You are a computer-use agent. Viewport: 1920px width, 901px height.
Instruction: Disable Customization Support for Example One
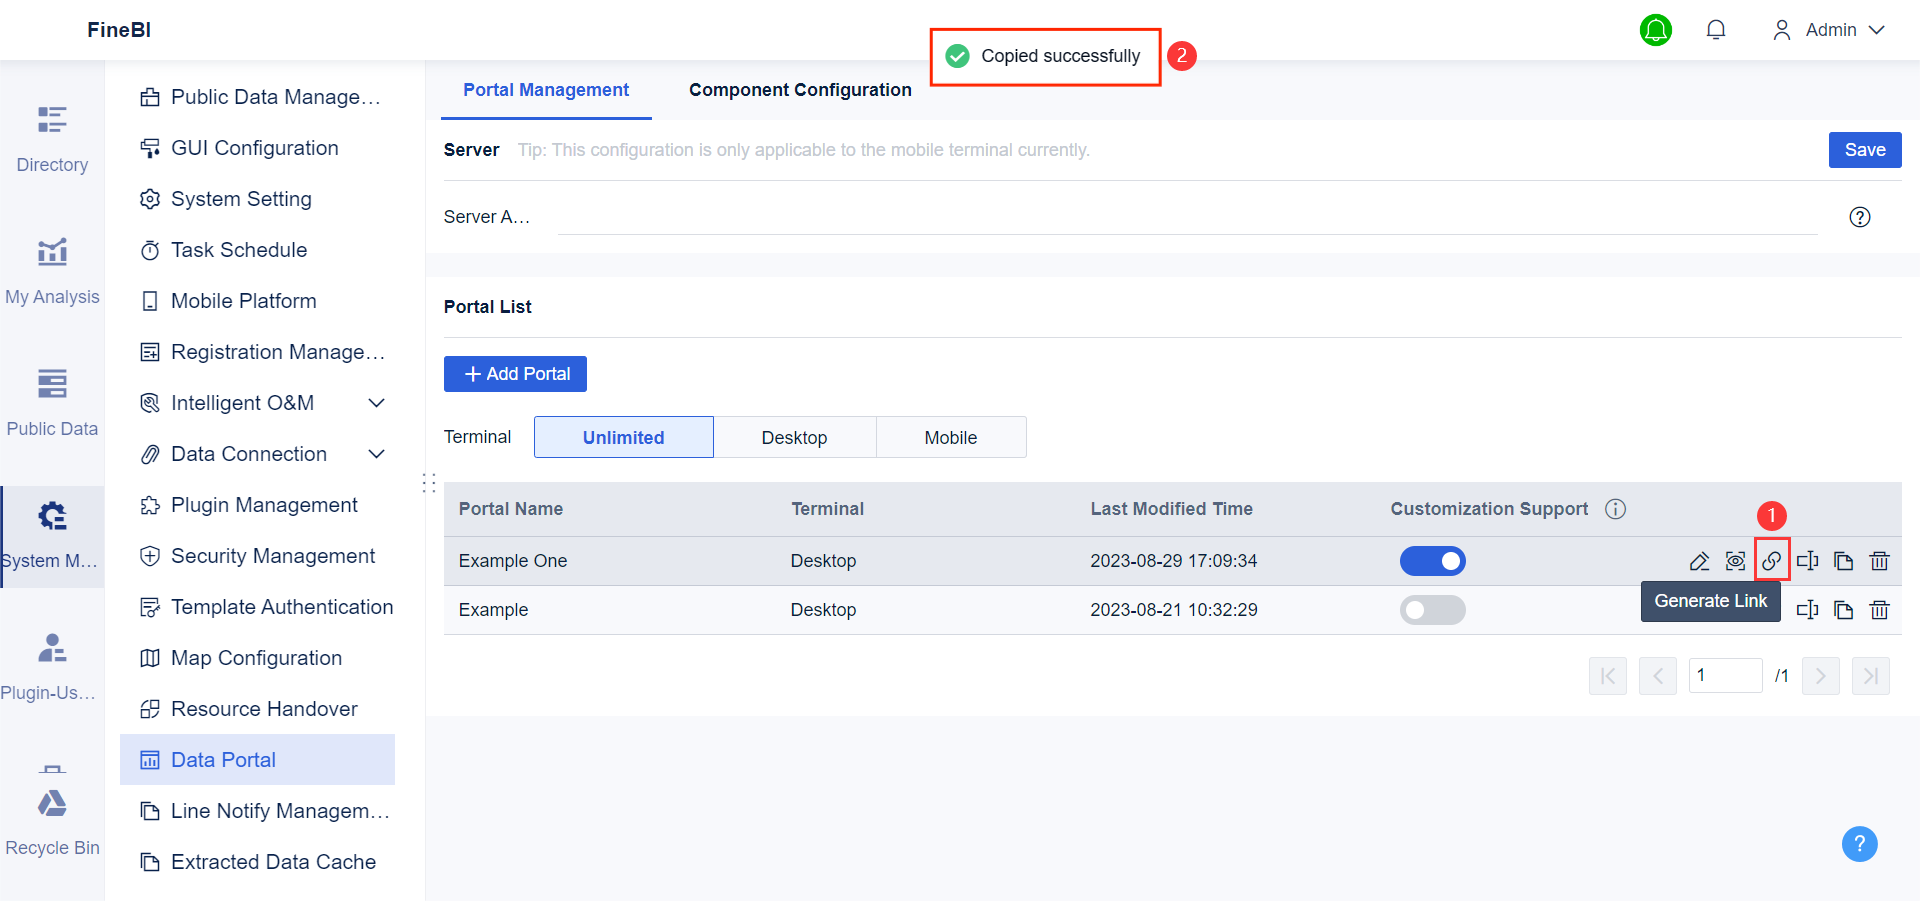click(1433, 560)
